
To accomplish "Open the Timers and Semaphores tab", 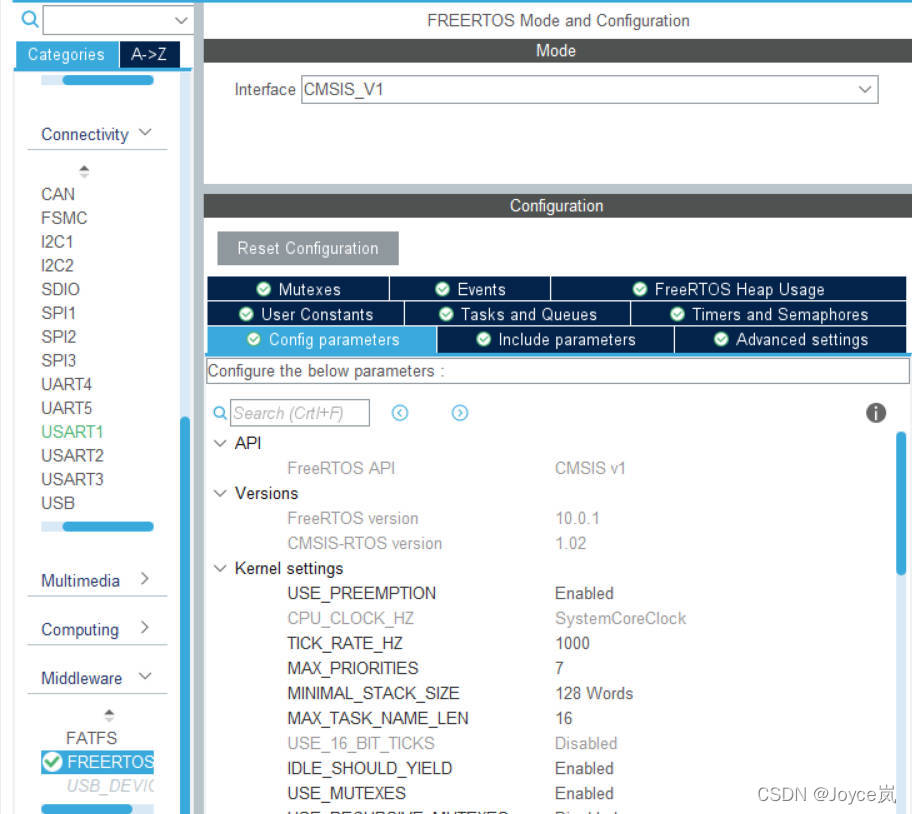I will [768, 314].
